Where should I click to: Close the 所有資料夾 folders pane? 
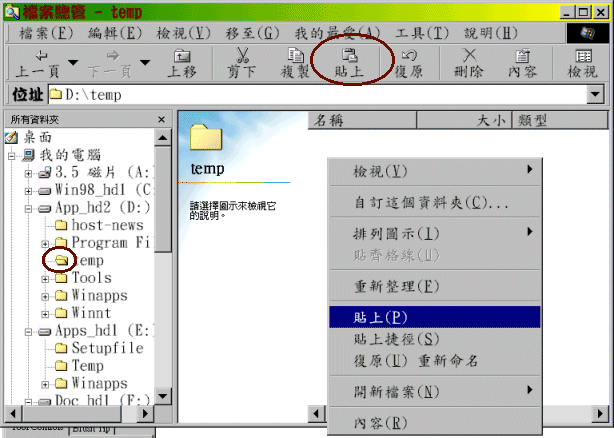click(x=163, y=120)
